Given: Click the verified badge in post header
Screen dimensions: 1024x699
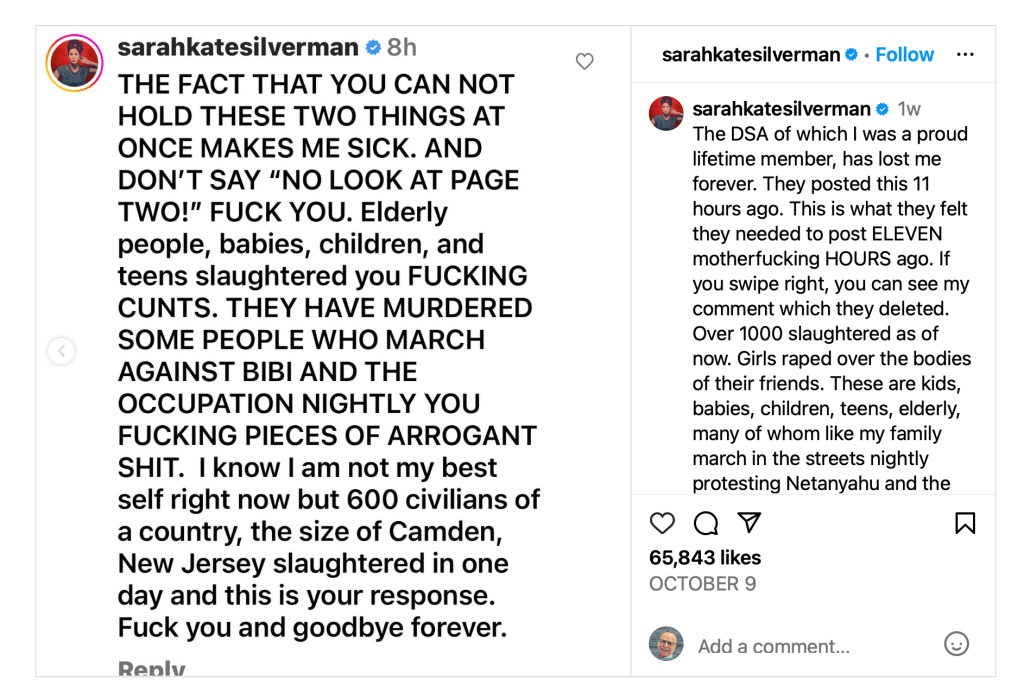Looking at the screenshot, I should tap(852, 55).
